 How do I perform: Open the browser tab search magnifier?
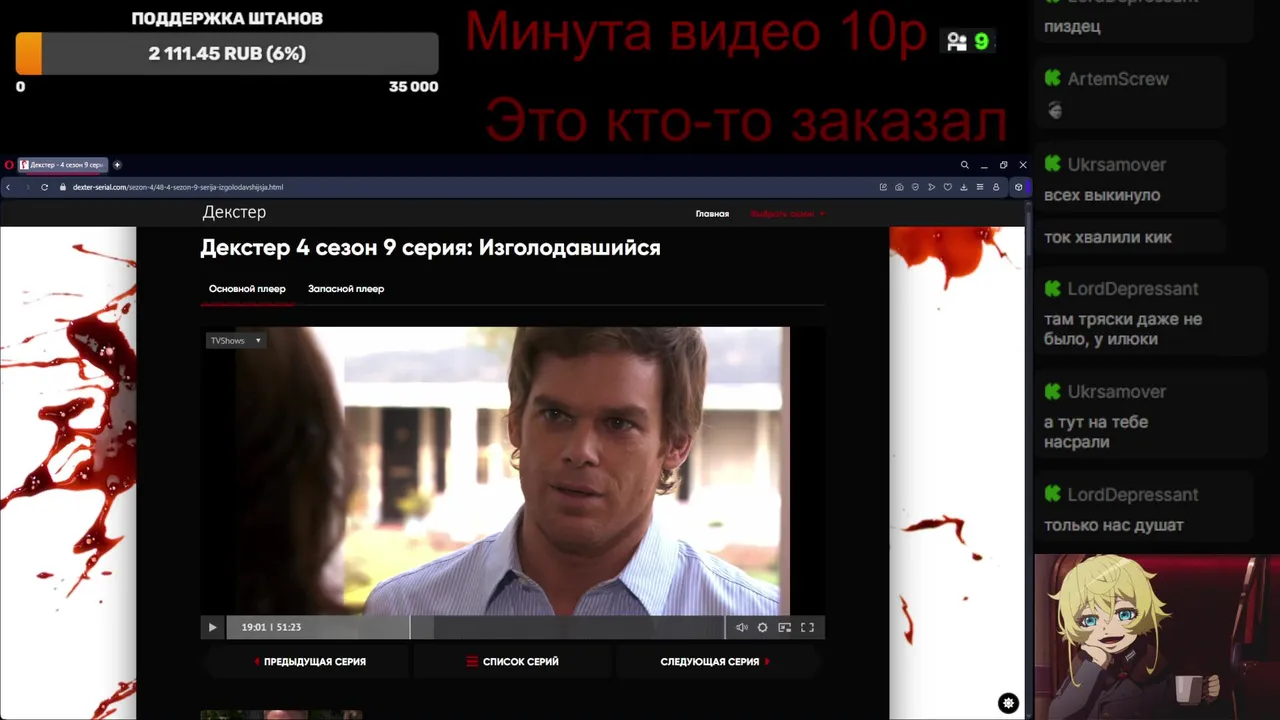pos(964,165)
